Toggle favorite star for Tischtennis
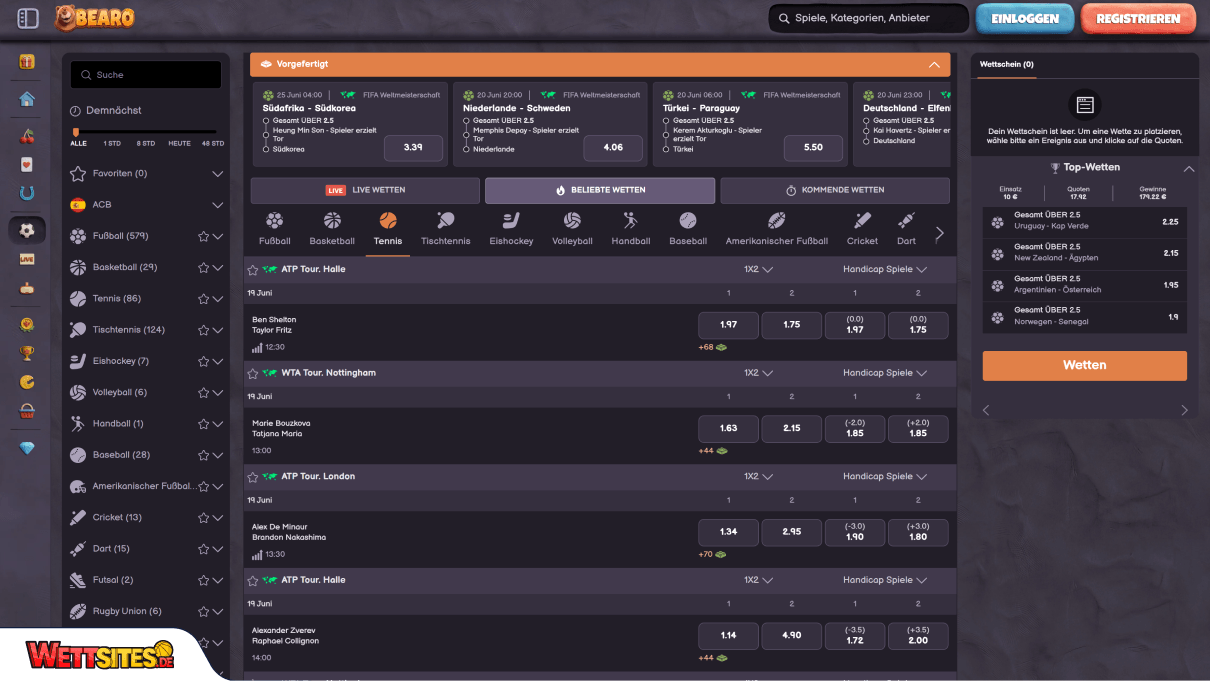Viewport: 1210px width, 681px height. [x=203, y=330]
